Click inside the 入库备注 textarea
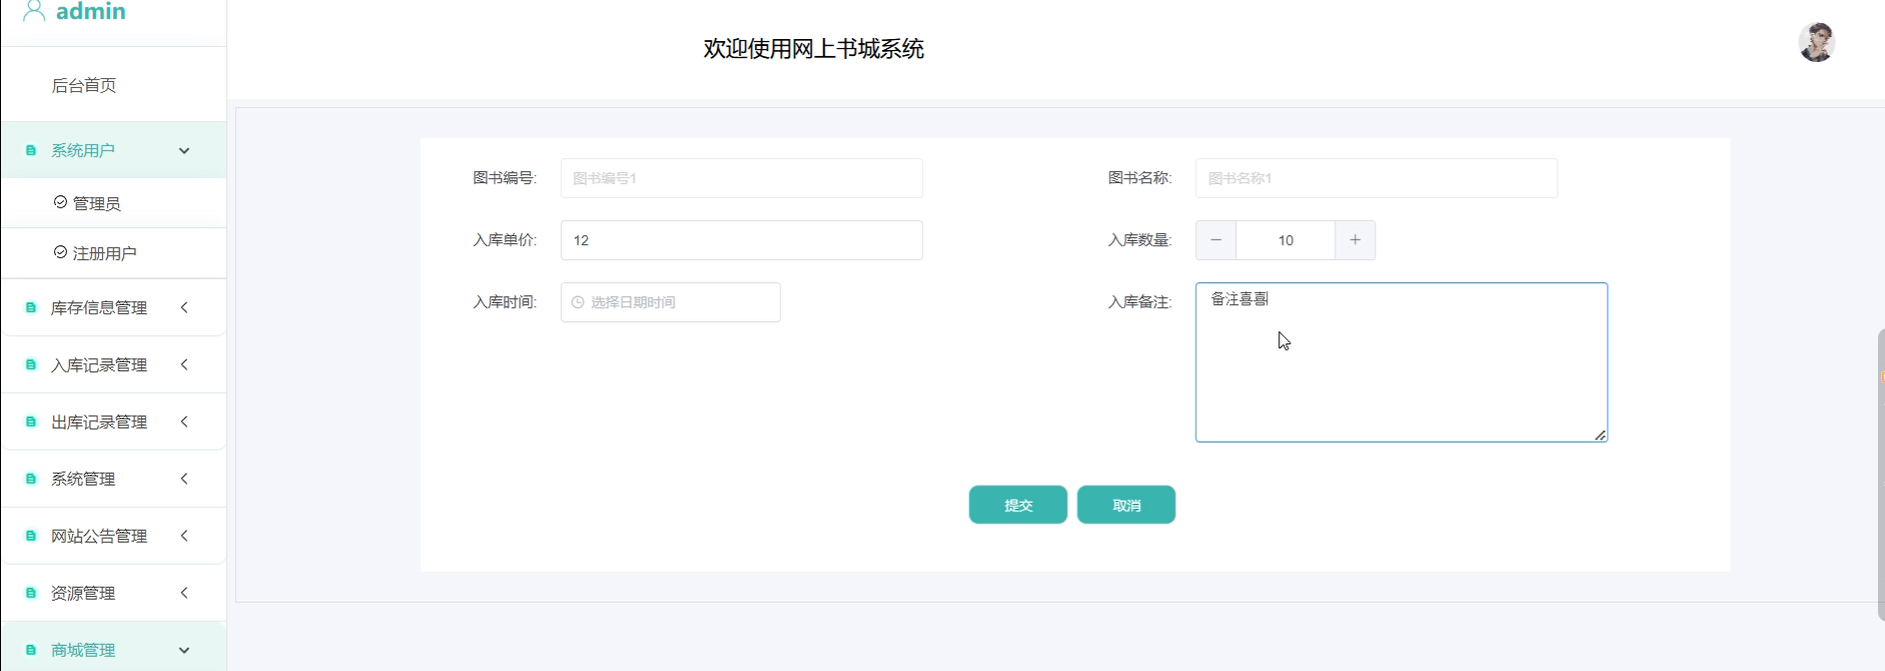The height and width of the screenshot is (671, 1885). 1401,362
